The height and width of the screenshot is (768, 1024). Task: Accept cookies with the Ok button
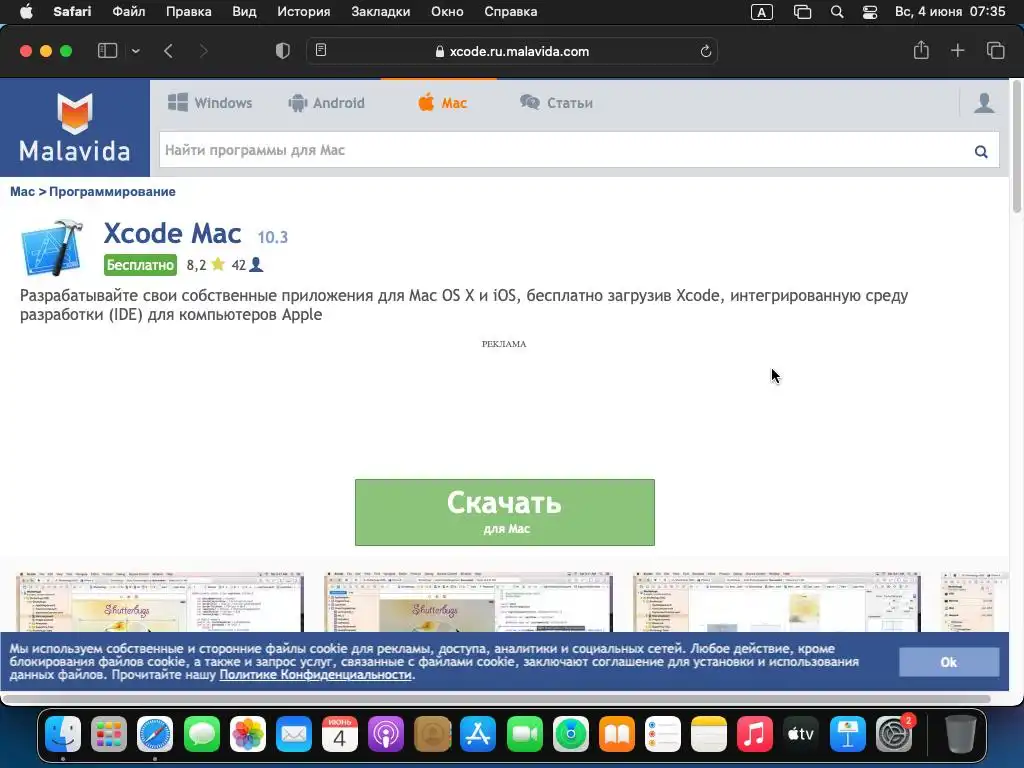949,662
